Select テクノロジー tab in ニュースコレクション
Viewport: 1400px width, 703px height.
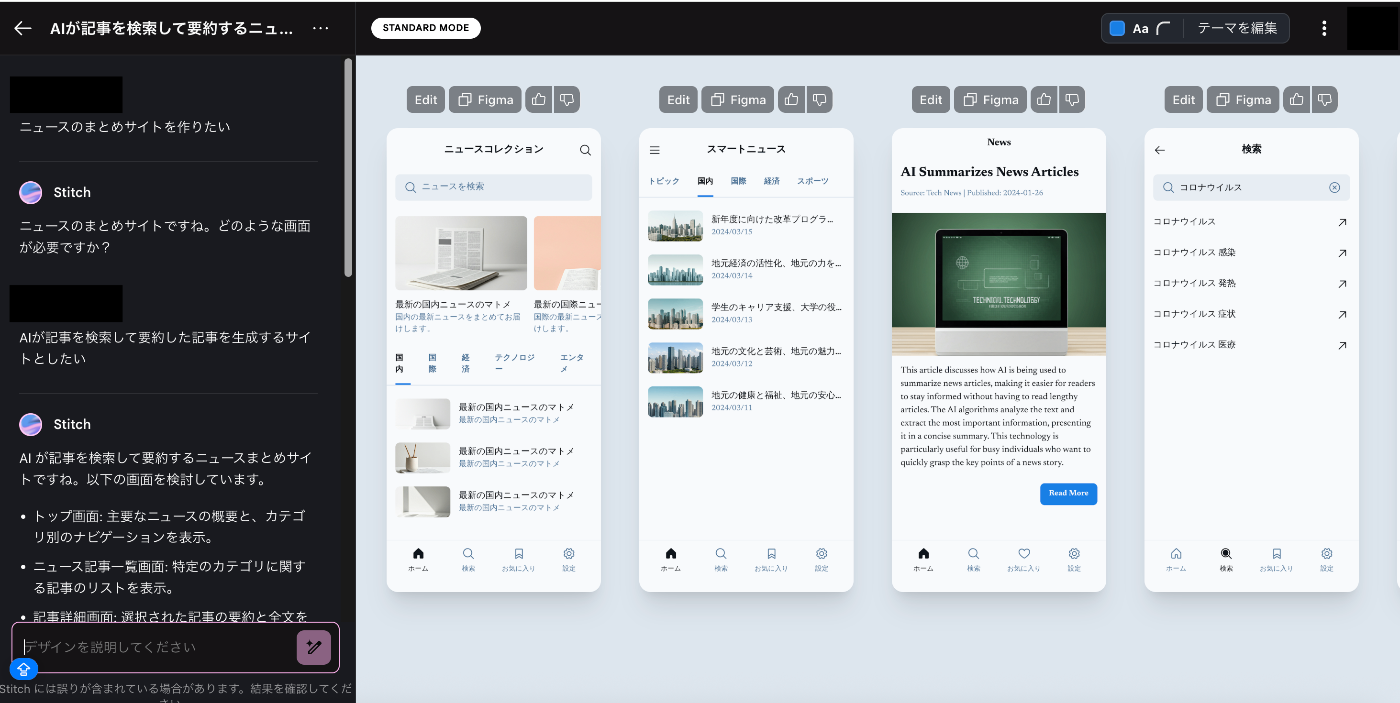pyautogui.click(x=514, y=363)
